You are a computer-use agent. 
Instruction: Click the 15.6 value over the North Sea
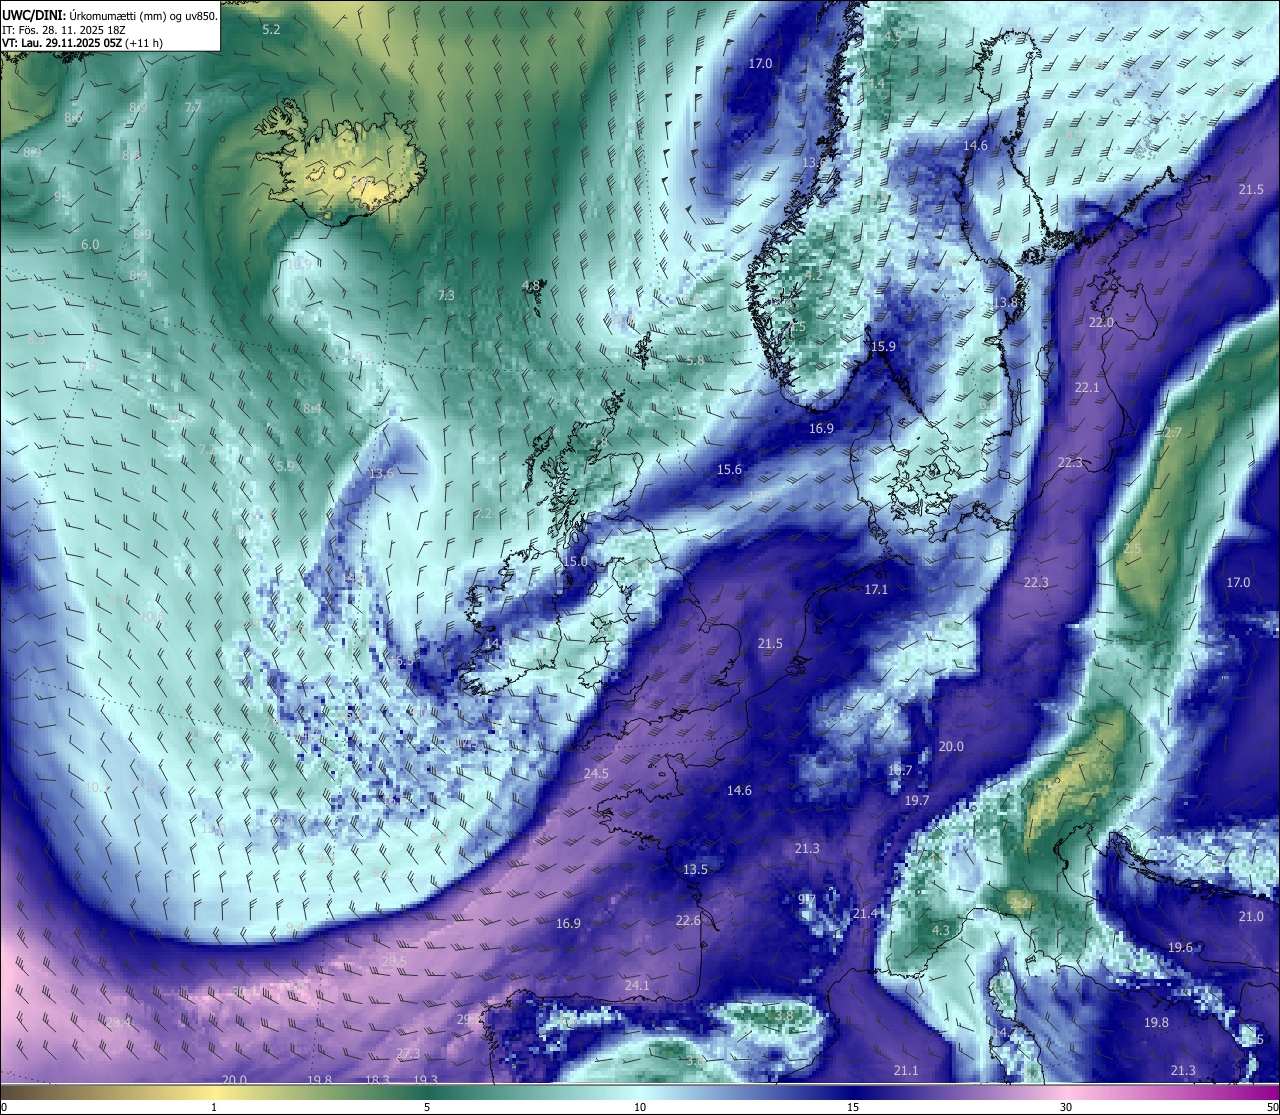tap(729, 469)
